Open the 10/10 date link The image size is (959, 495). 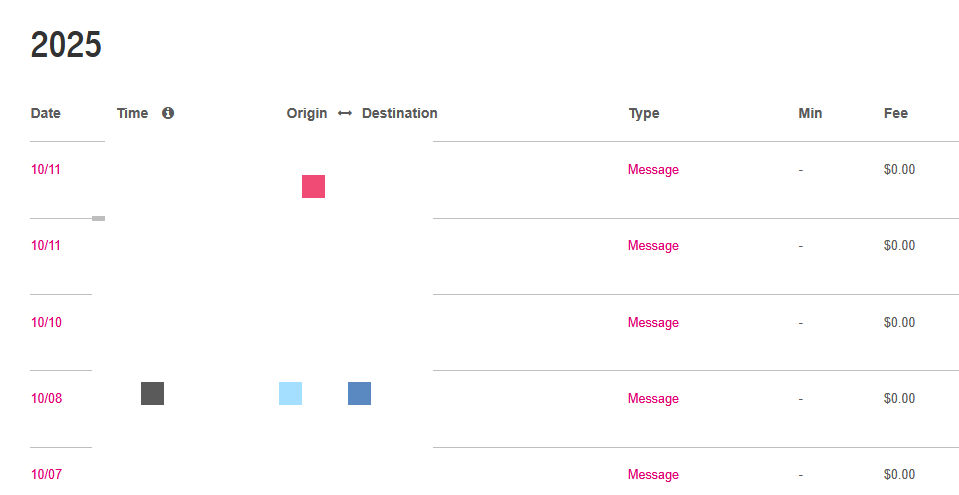click(46, 322)
